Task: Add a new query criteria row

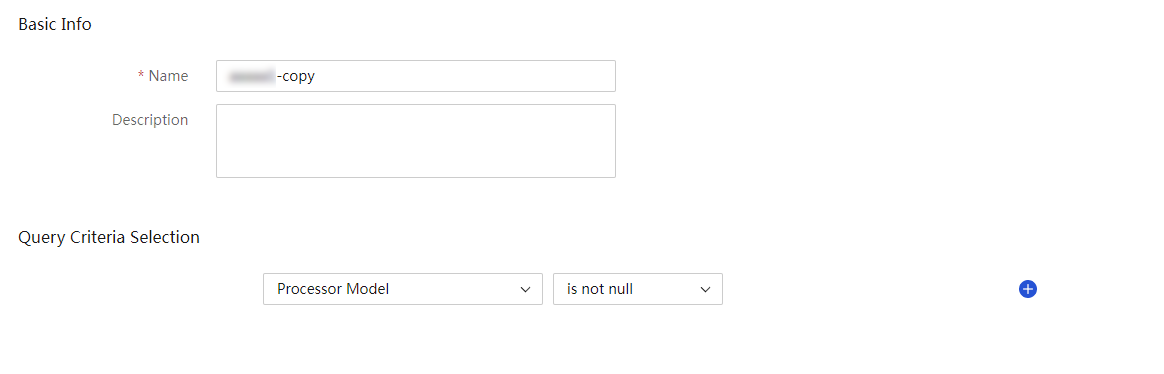Action: coord(1027,289)
